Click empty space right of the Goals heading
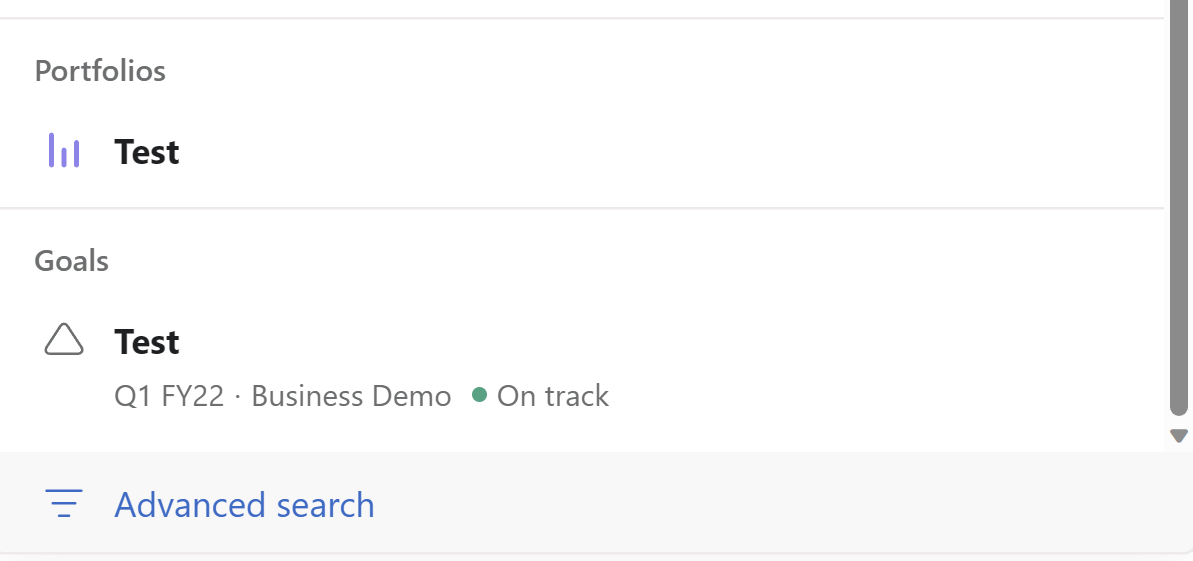 pos(600,261)
